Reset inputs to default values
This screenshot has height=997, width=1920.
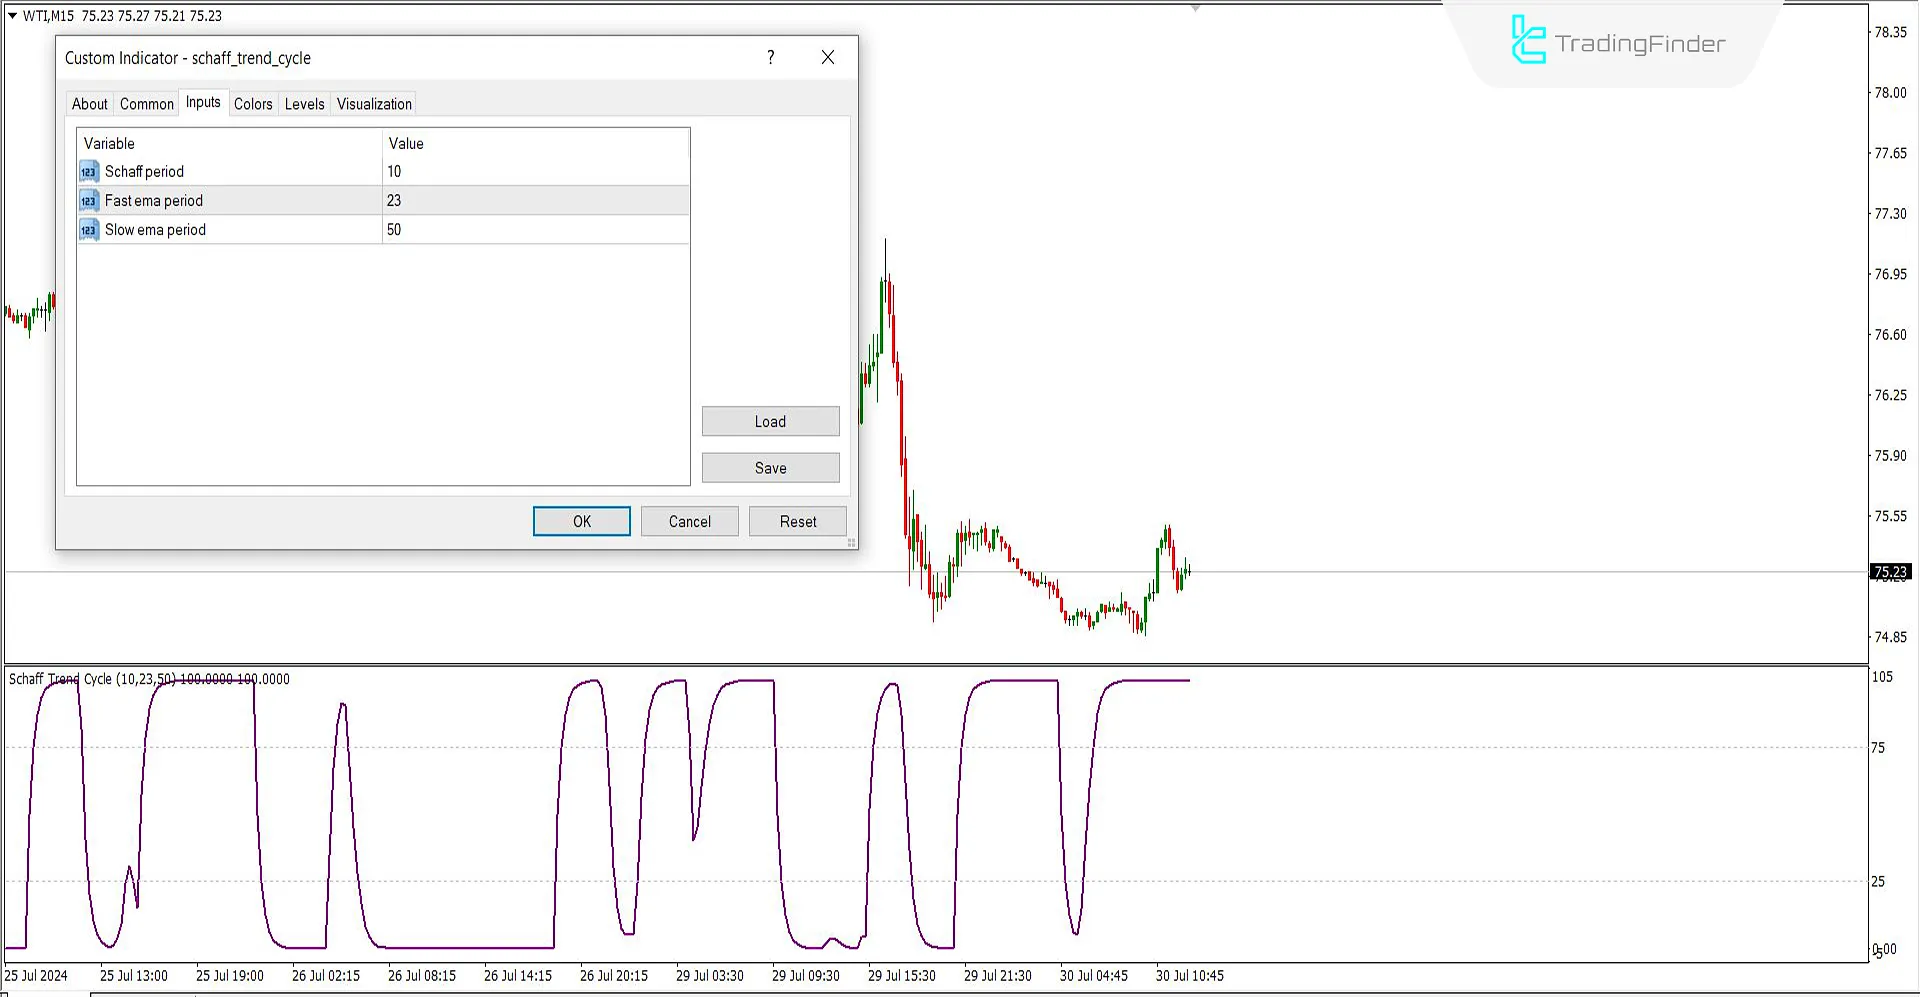point(797,521)
